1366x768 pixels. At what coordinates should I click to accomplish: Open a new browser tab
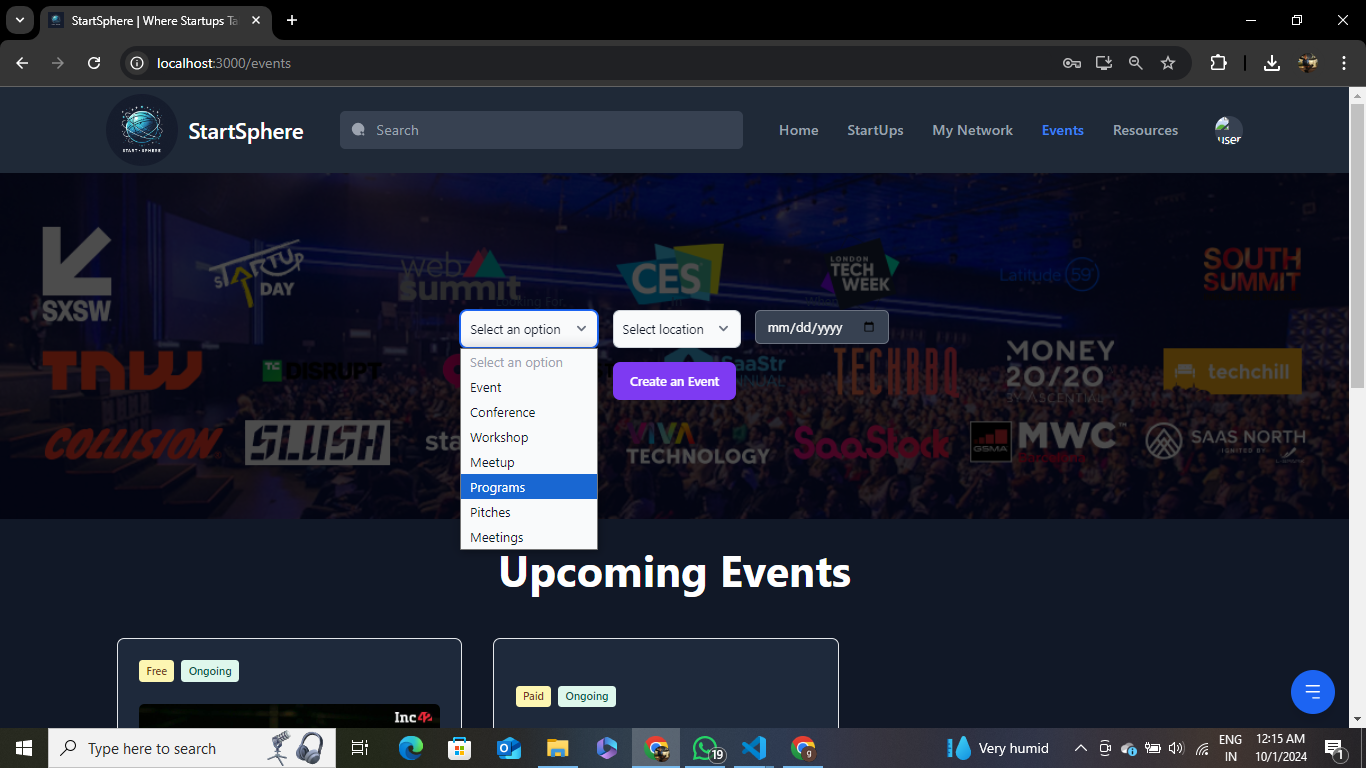point(292,20)
